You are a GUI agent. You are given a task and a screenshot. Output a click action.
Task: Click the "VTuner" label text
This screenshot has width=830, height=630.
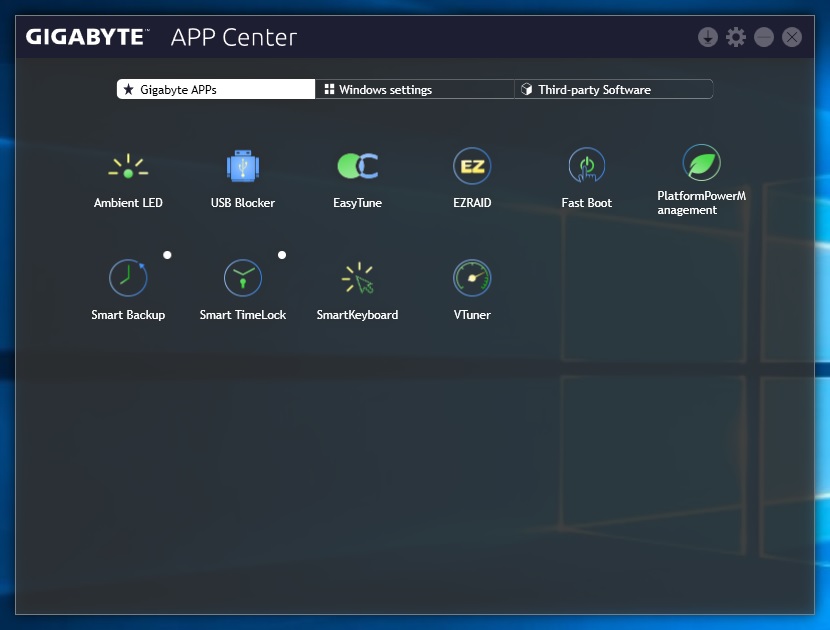(472, 315)
